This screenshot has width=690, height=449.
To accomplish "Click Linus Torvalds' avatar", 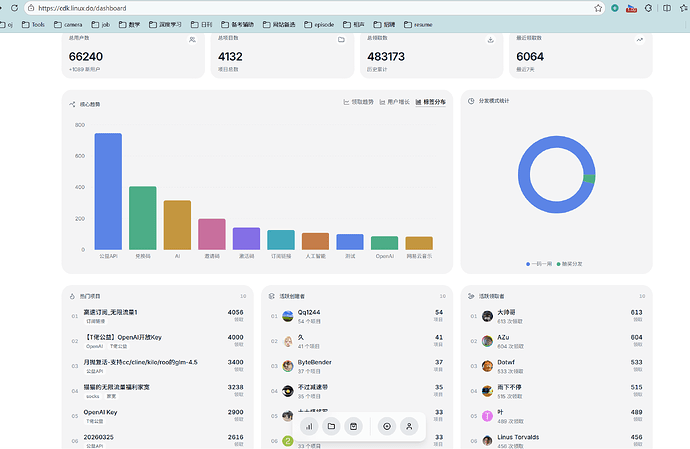I will coord(487,441).
